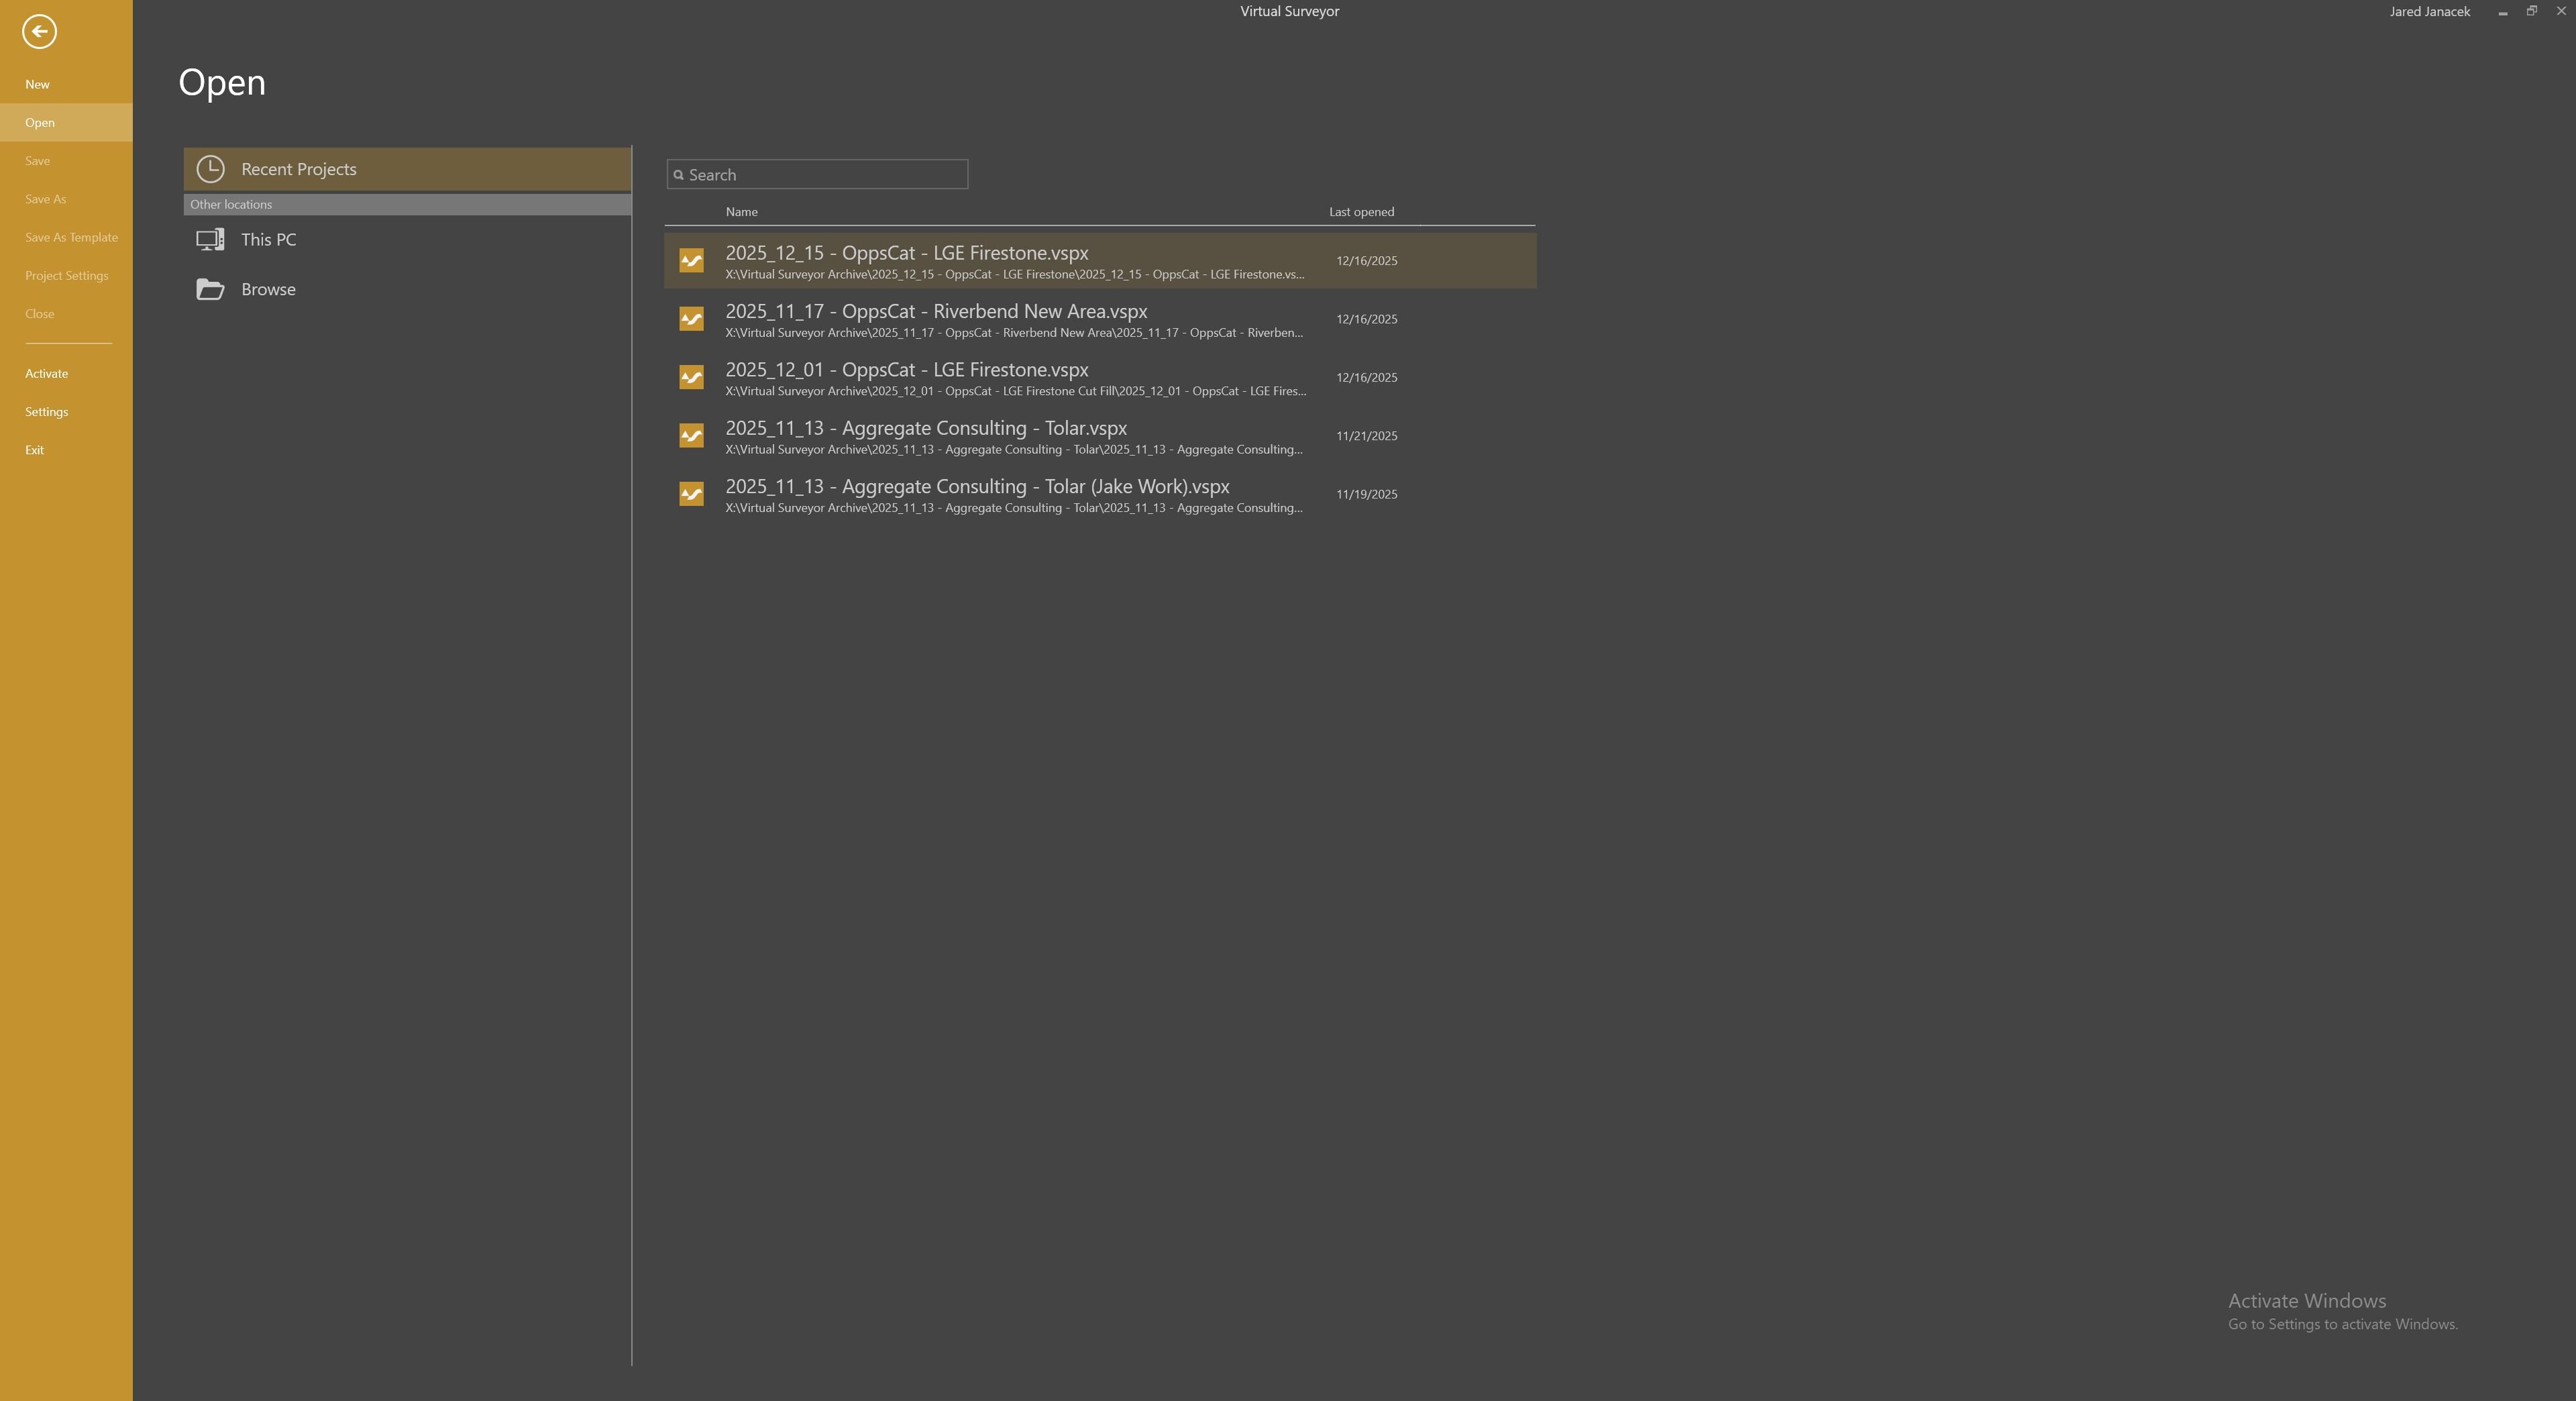This screenshot has height=1401, width=2576.
Task: Select the This PC location
Action: pyautogui.click(x=407, y=240)
